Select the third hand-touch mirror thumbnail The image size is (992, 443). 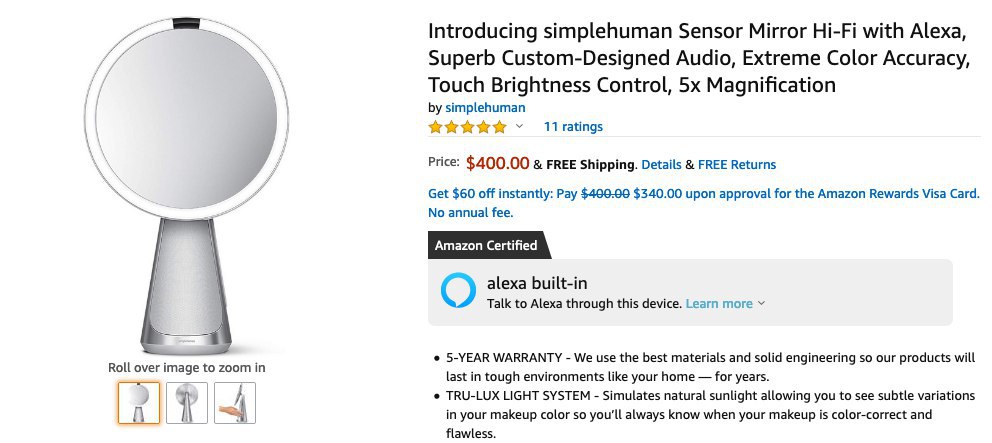pos(235,403)
